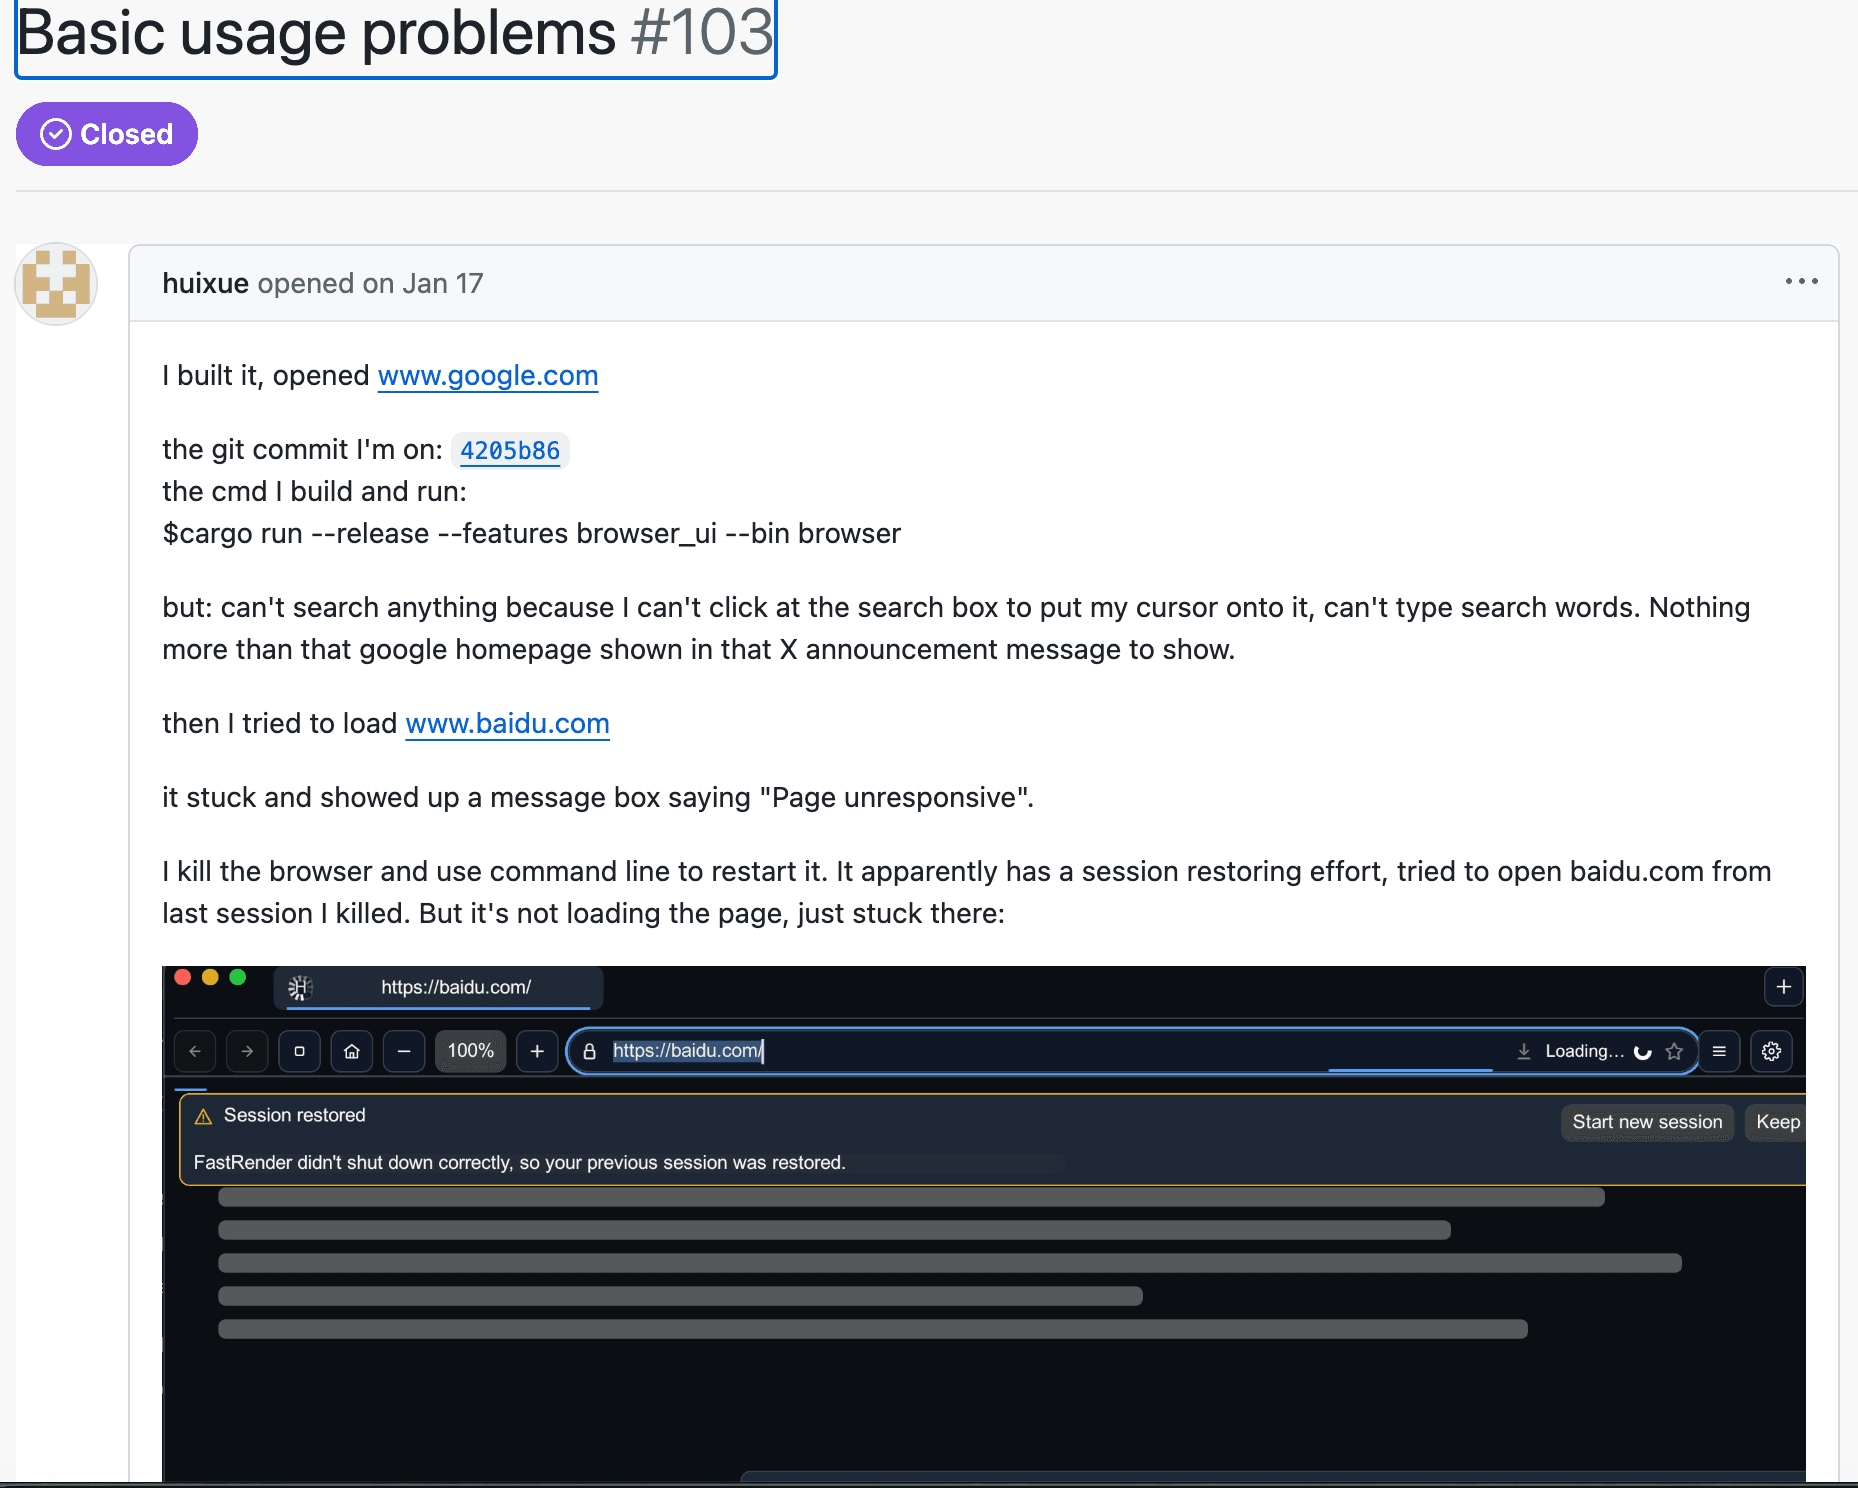Image resolution: width=1858 pixels, height=1488 pixels.
Task: Zoom in with the plus icon beside 100%
Action: 537,1051
